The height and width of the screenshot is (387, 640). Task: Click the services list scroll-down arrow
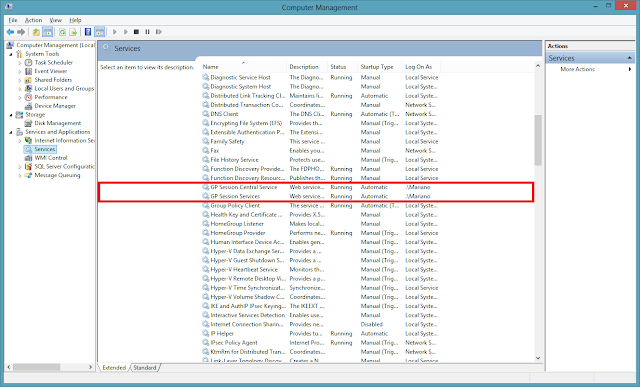tap(538, 358)
